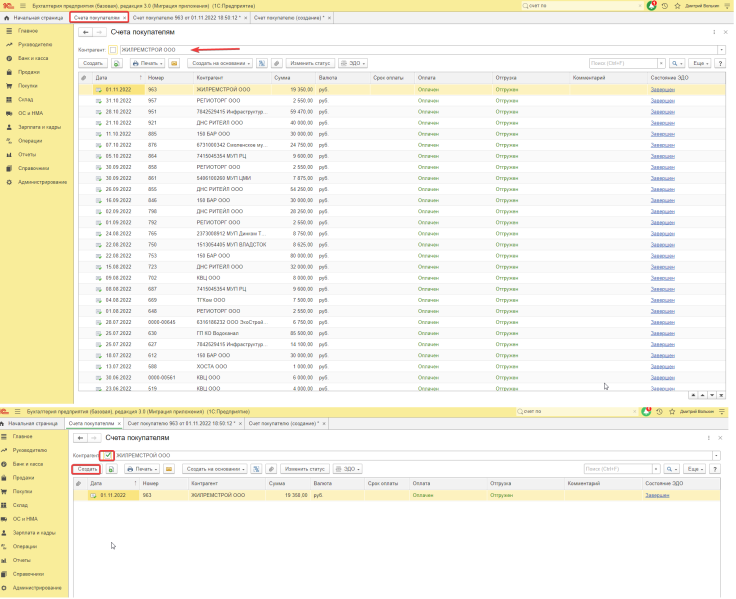Open Администрирование section in bottom sidebar

[x=37, y=588]
